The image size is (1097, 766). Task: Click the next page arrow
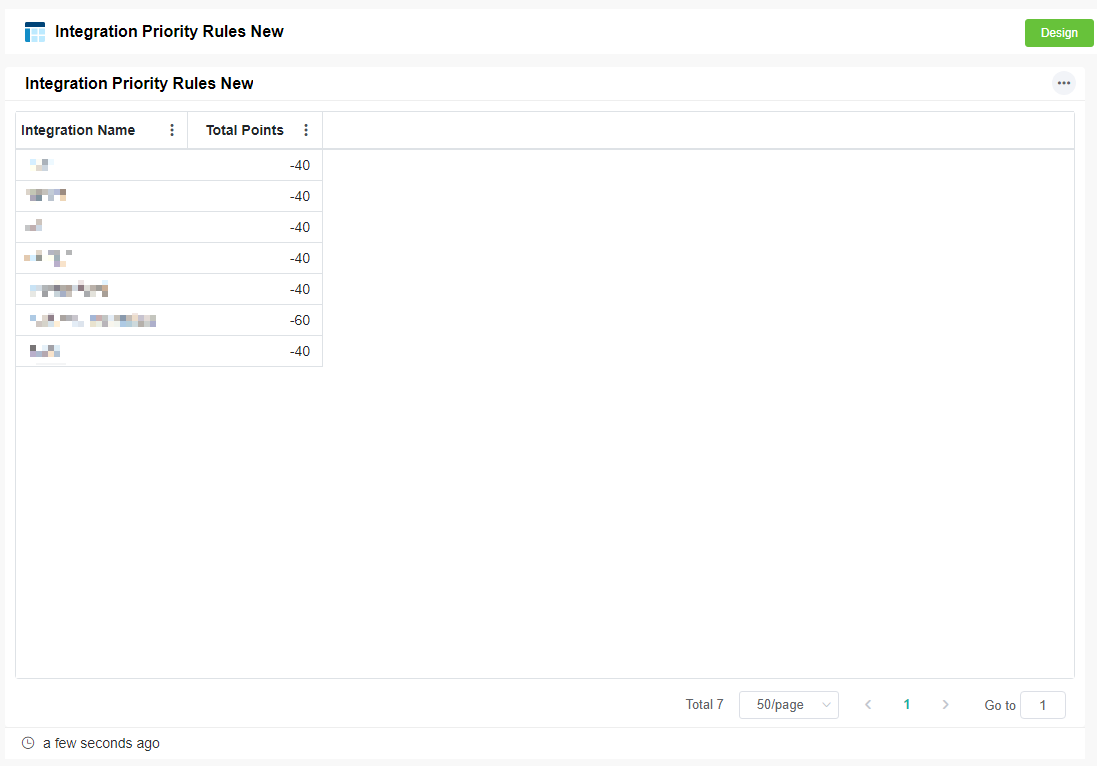click(945, 705)
